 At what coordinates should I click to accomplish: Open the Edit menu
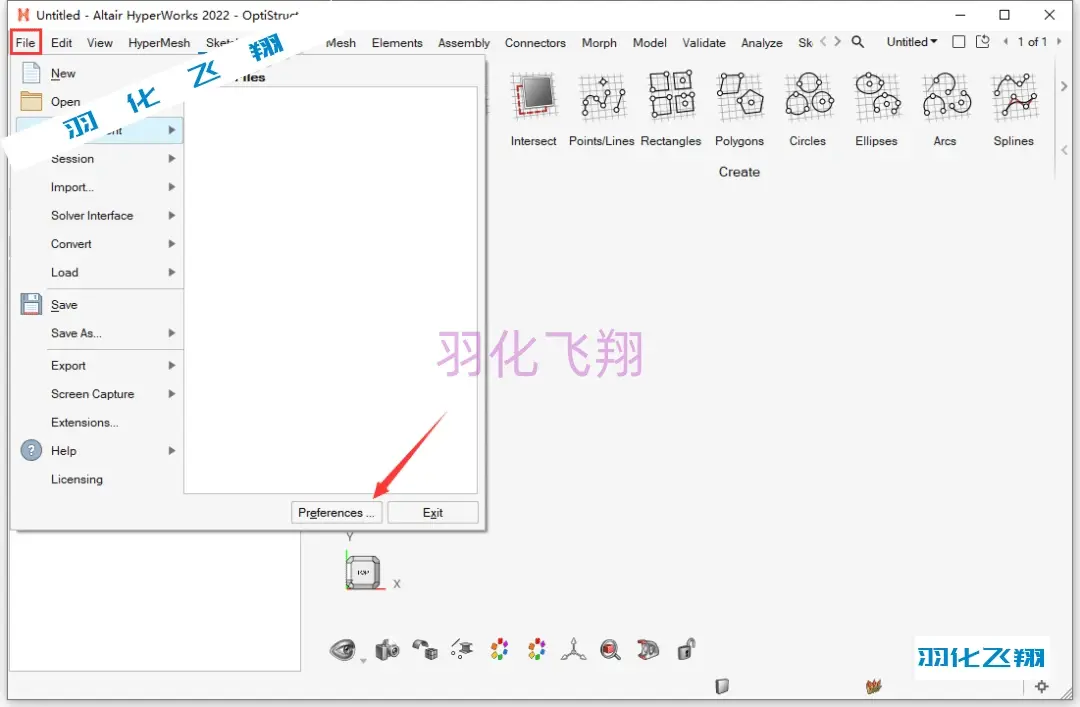(x=61, y=43)
